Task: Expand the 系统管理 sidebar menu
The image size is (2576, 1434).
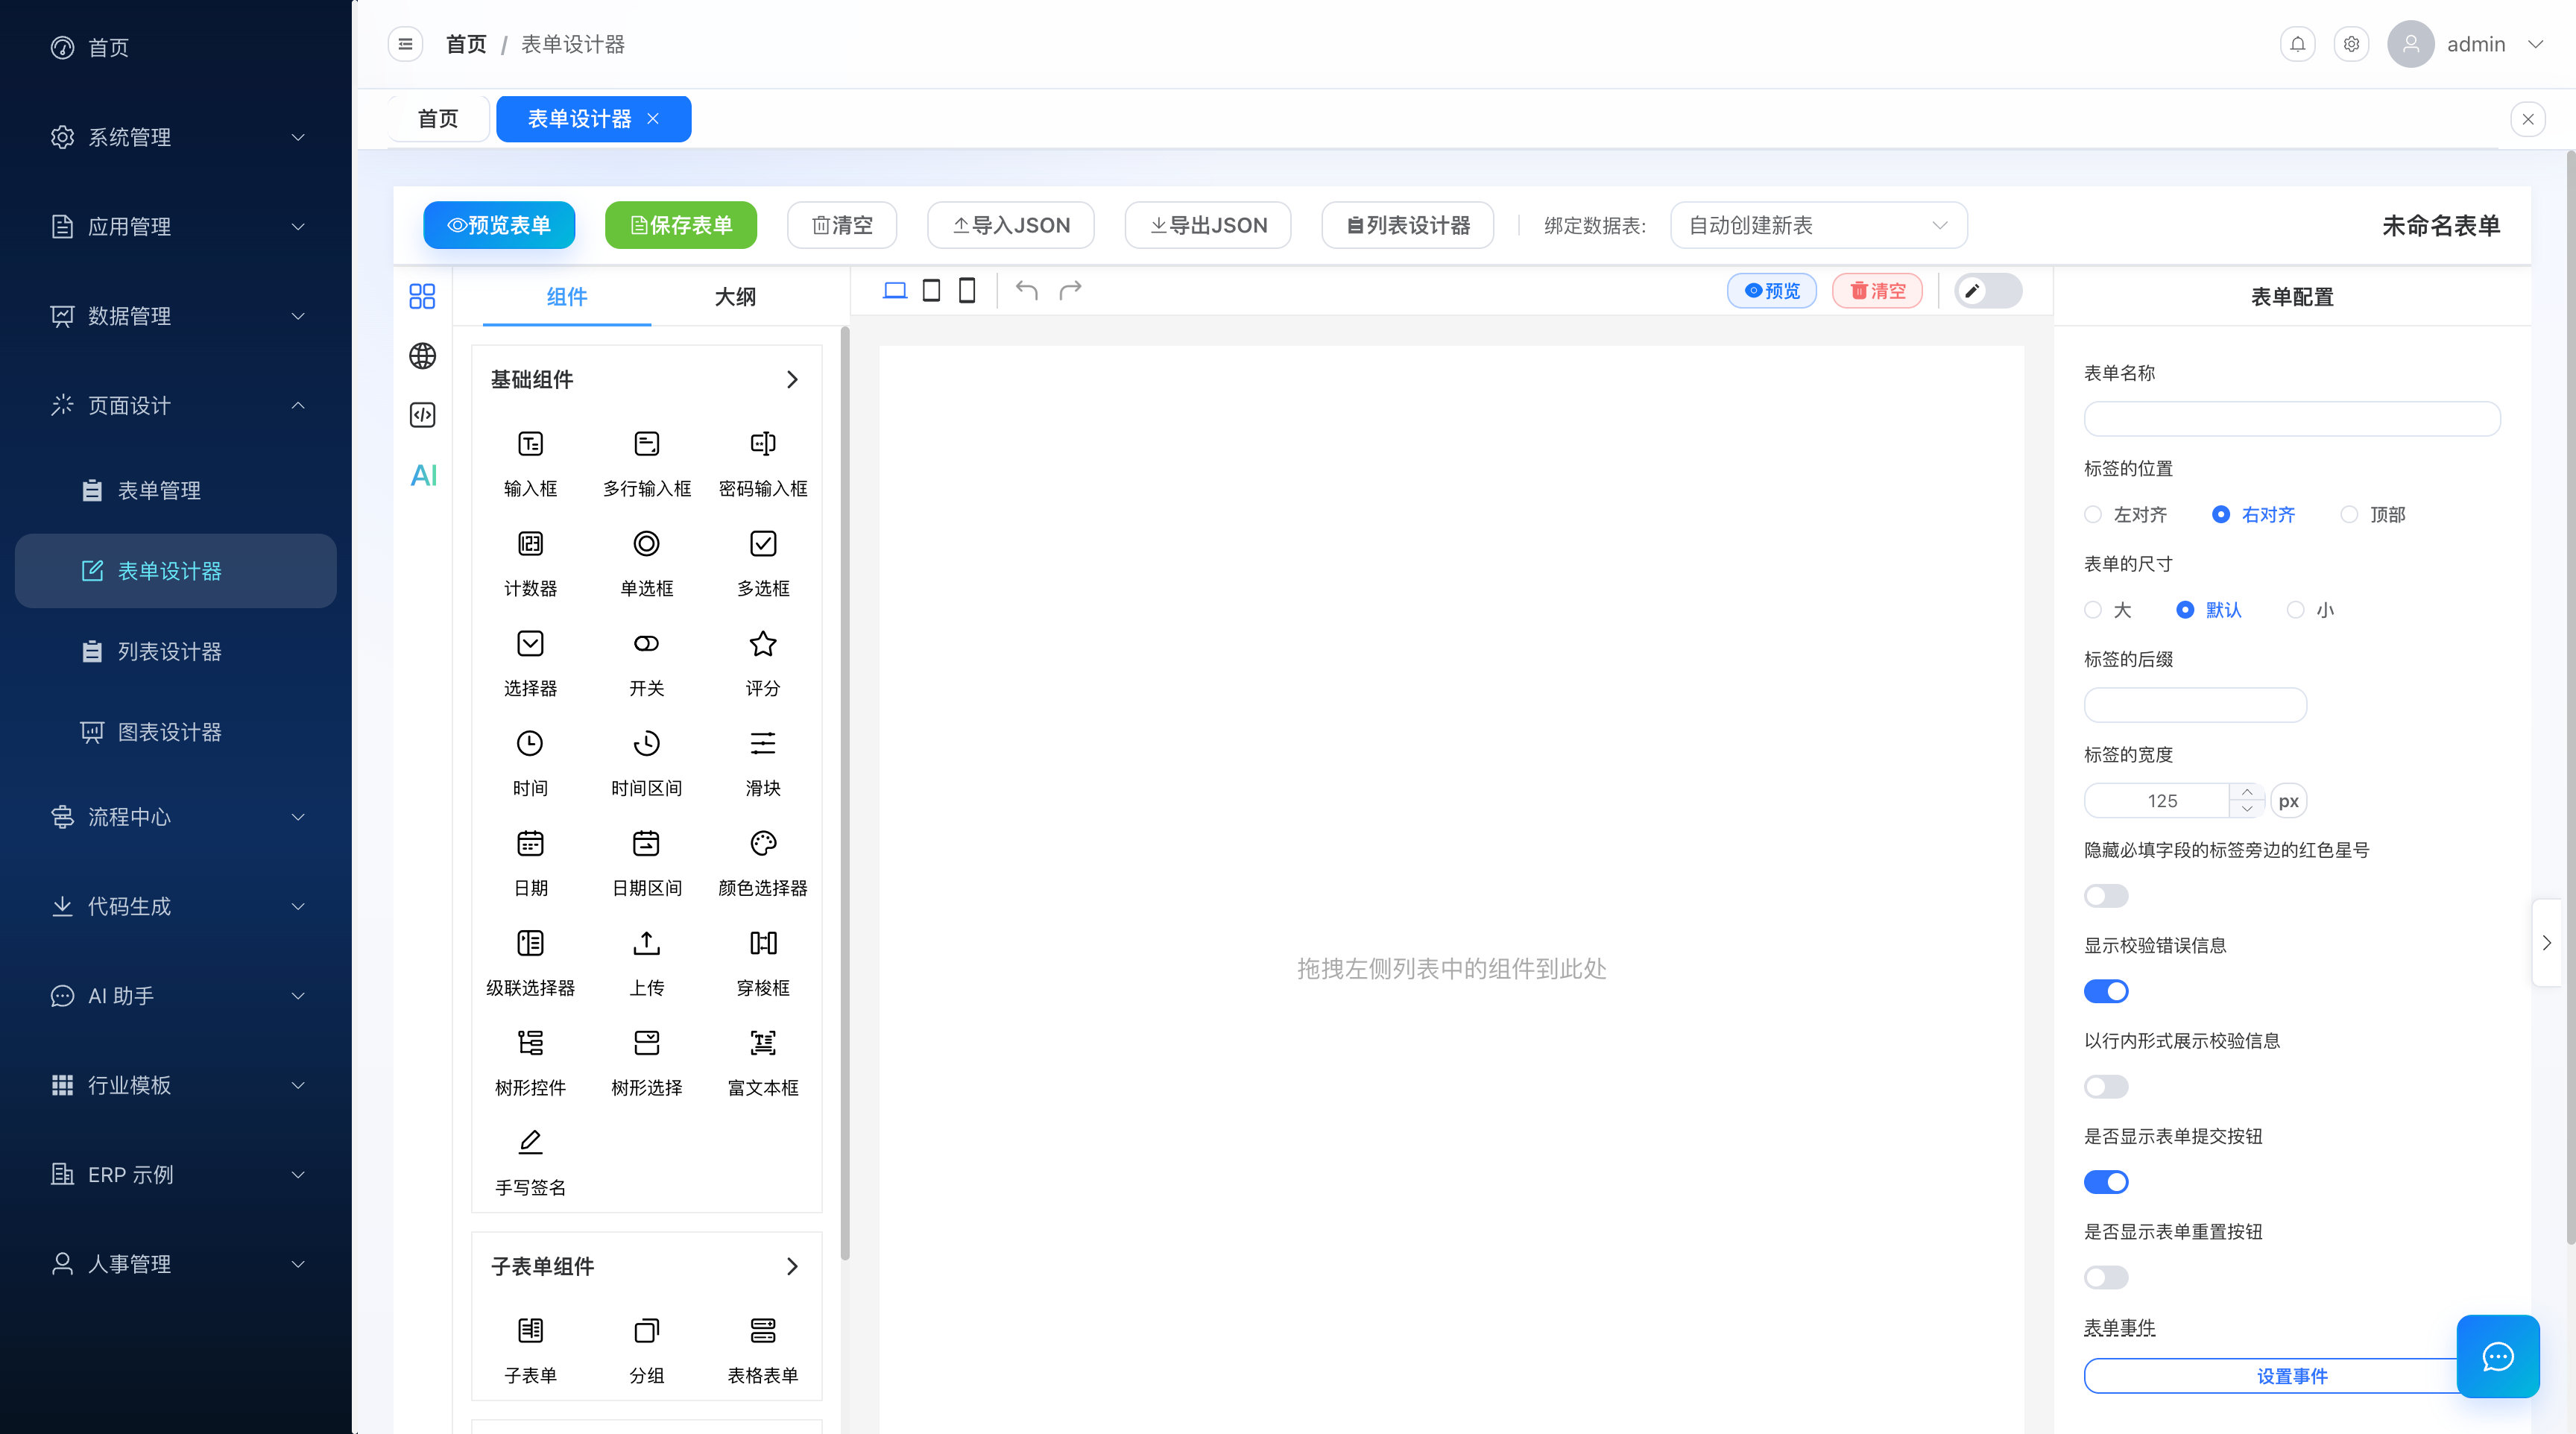Action: (x=176, y=137)
